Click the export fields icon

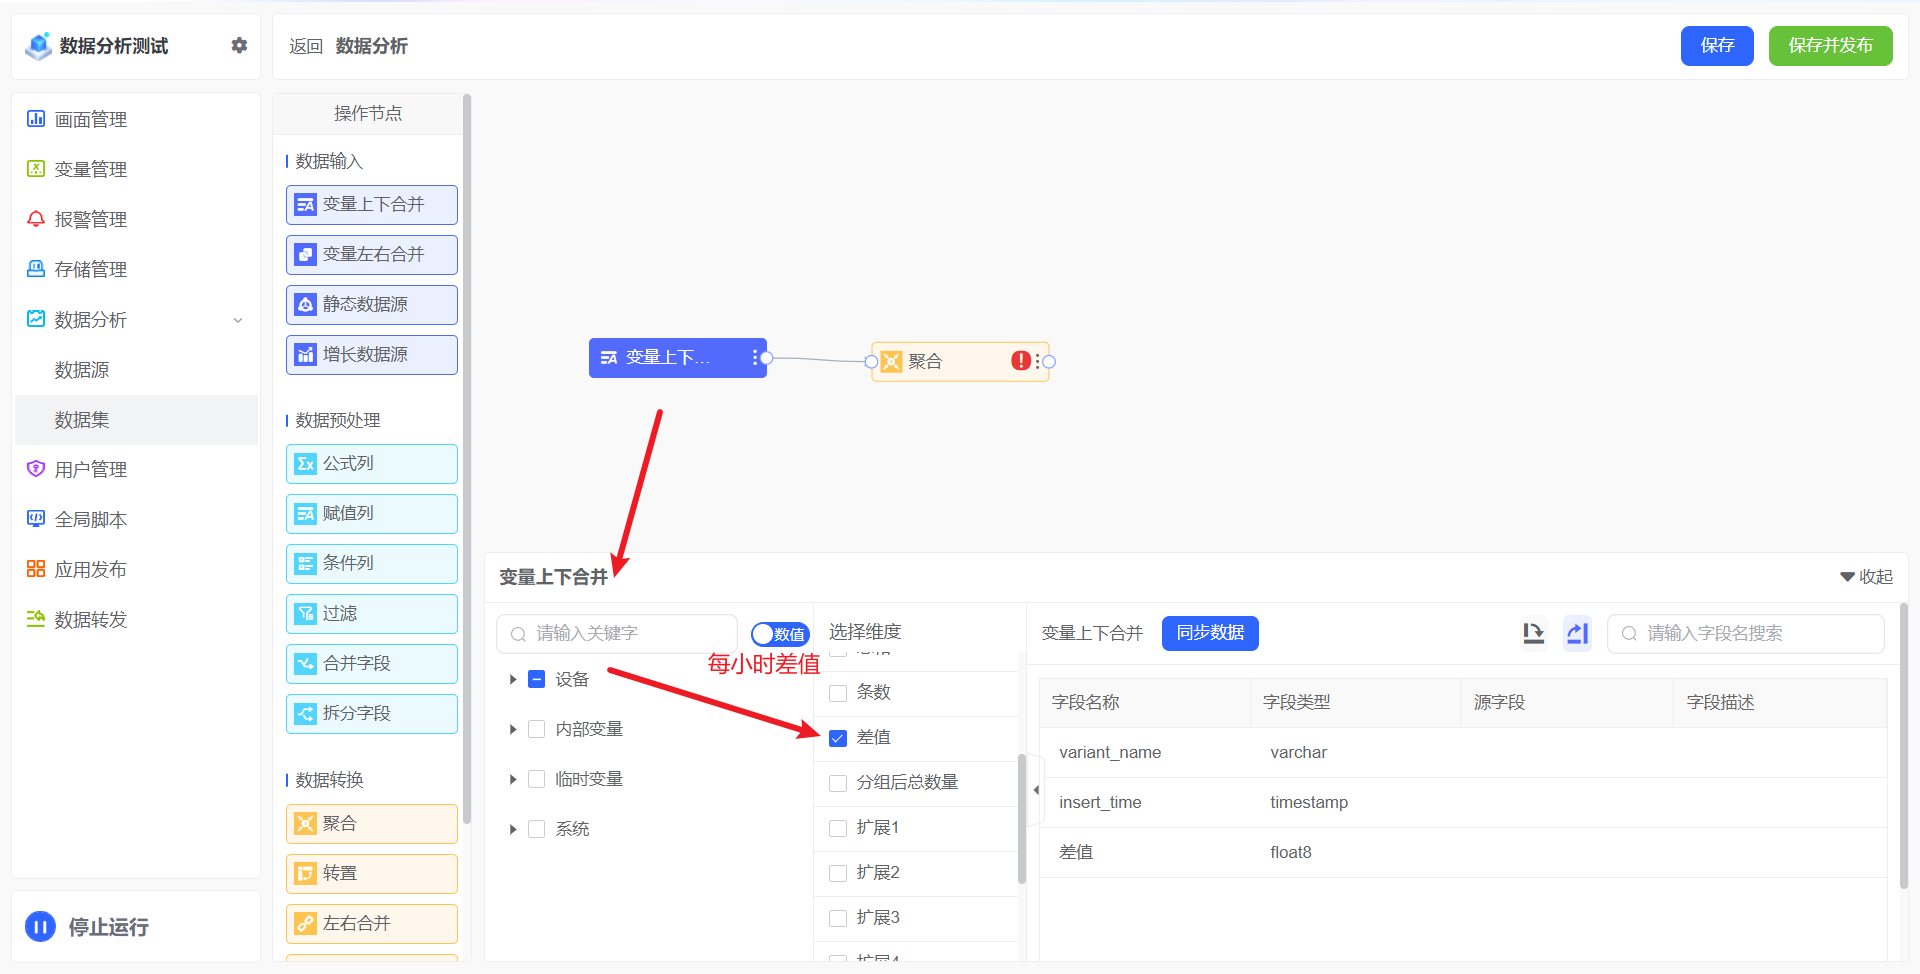click(x=1533, y=633)
